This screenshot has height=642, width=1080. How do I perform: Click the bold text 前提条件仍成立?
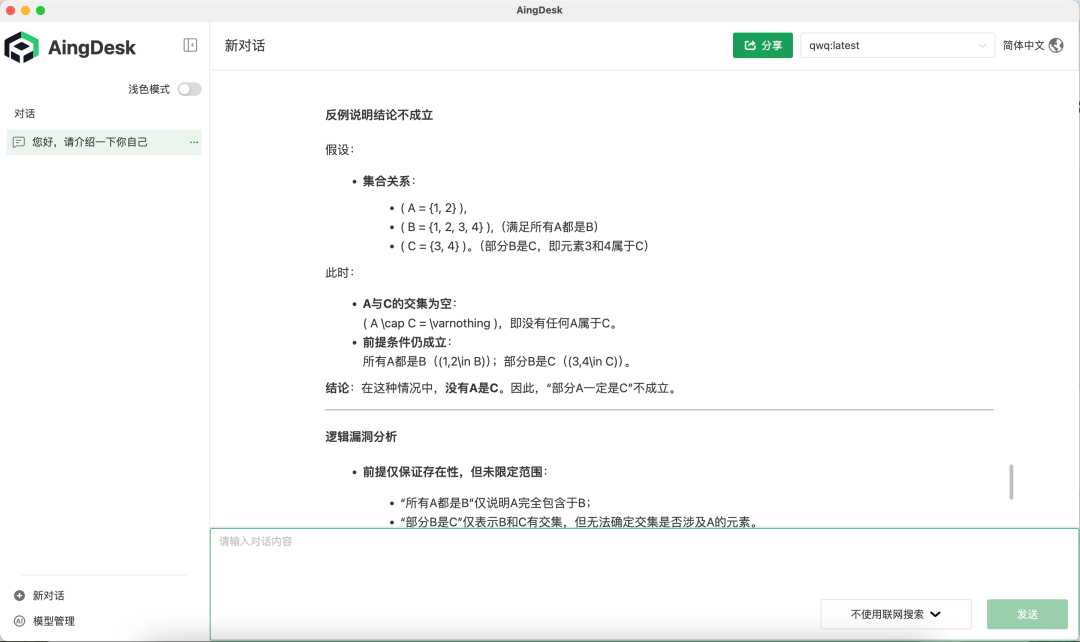tap(404, 342)
